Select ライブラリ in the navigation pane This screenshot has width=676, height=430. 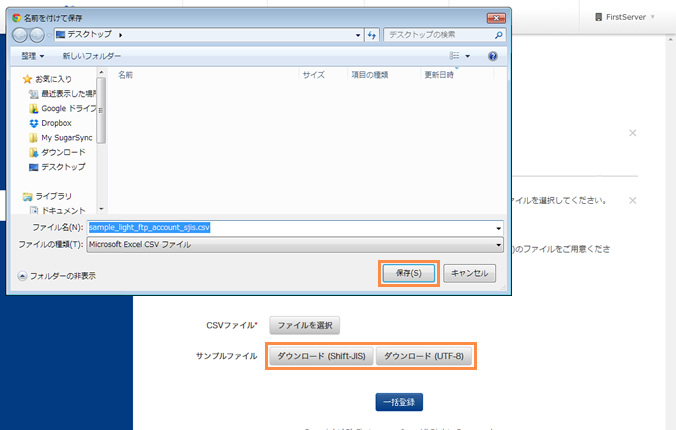tap(47, 196)
